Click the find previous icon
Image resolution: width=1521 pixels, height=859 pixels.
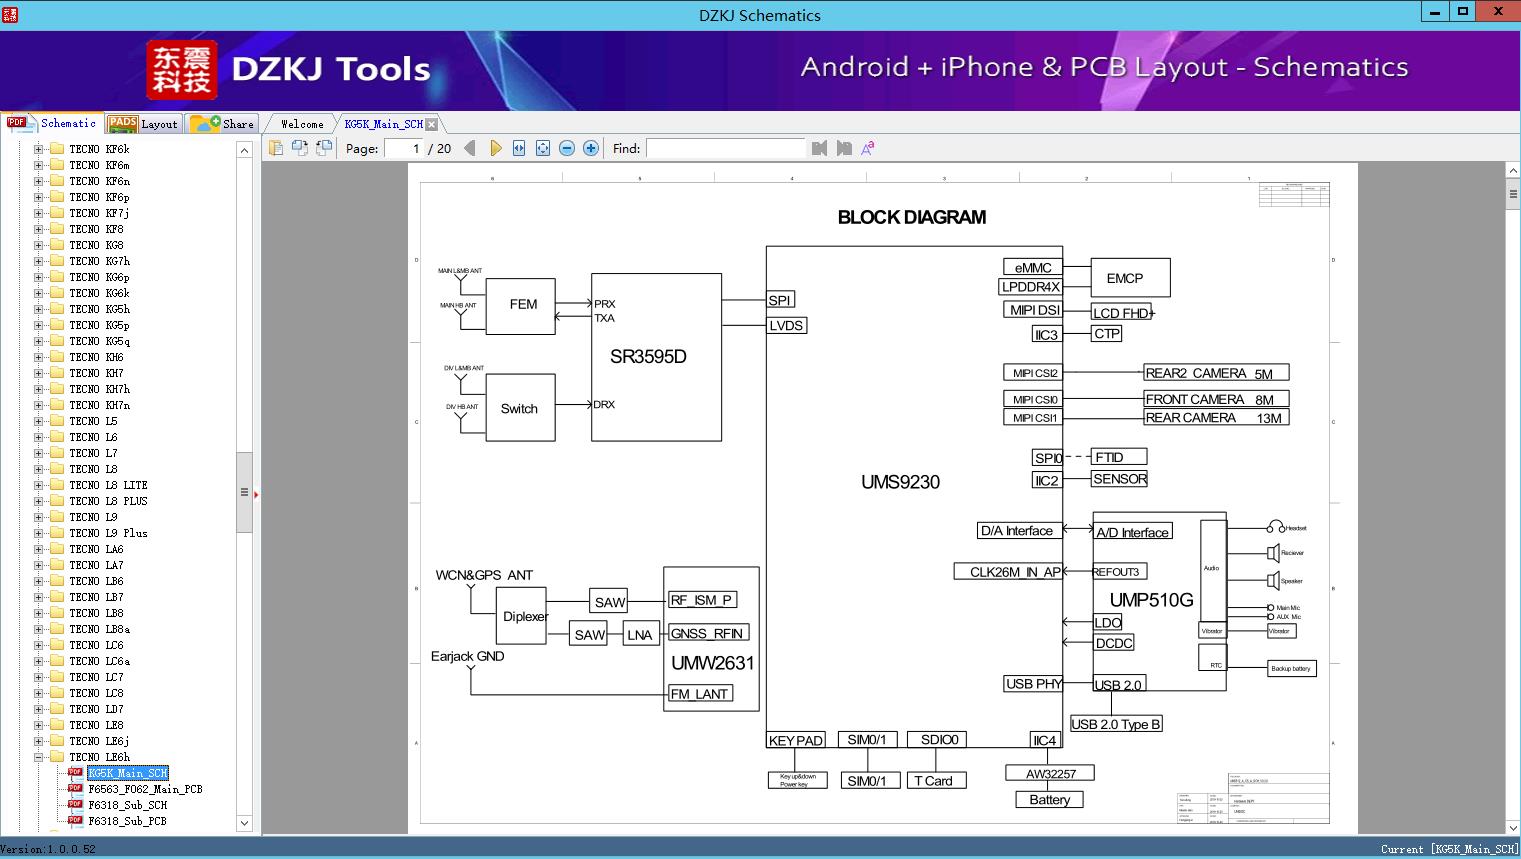point(820,148)
